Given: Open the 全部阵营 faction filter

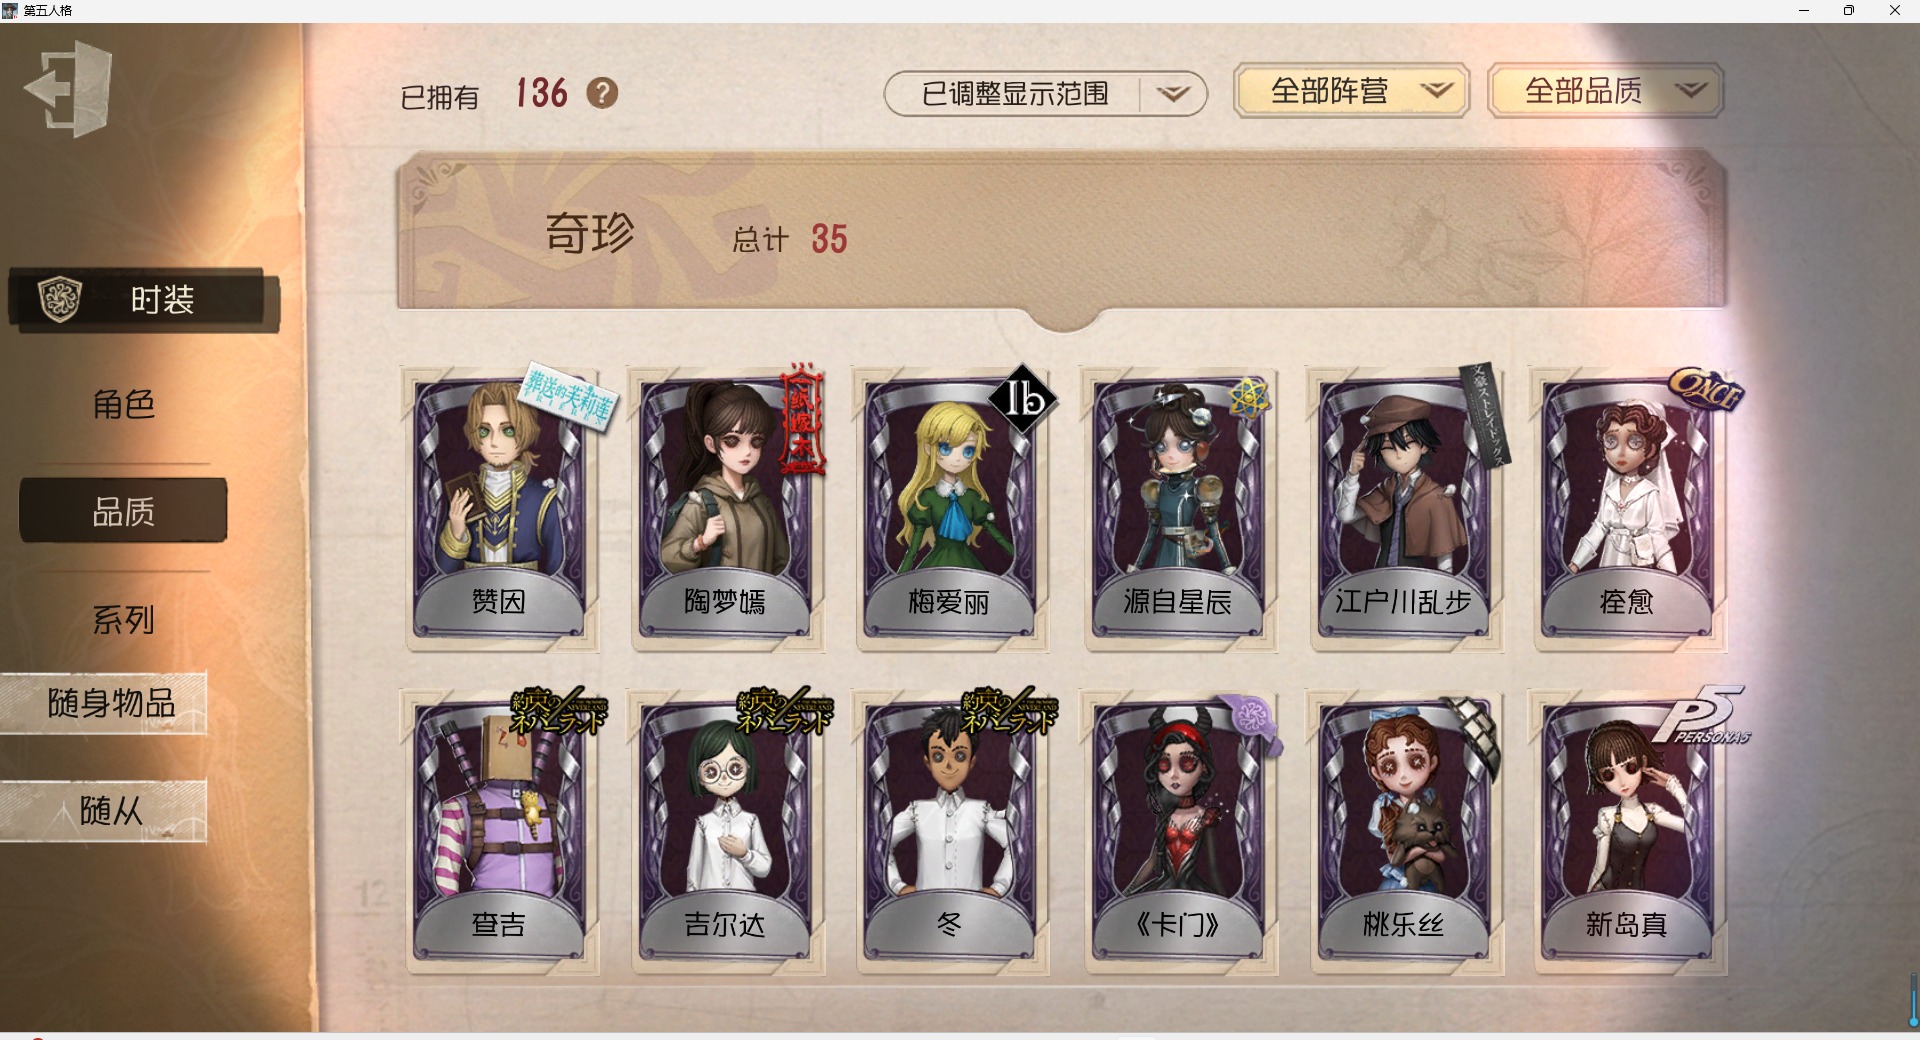Looking at the screenshot, I should pos(1351,91).
